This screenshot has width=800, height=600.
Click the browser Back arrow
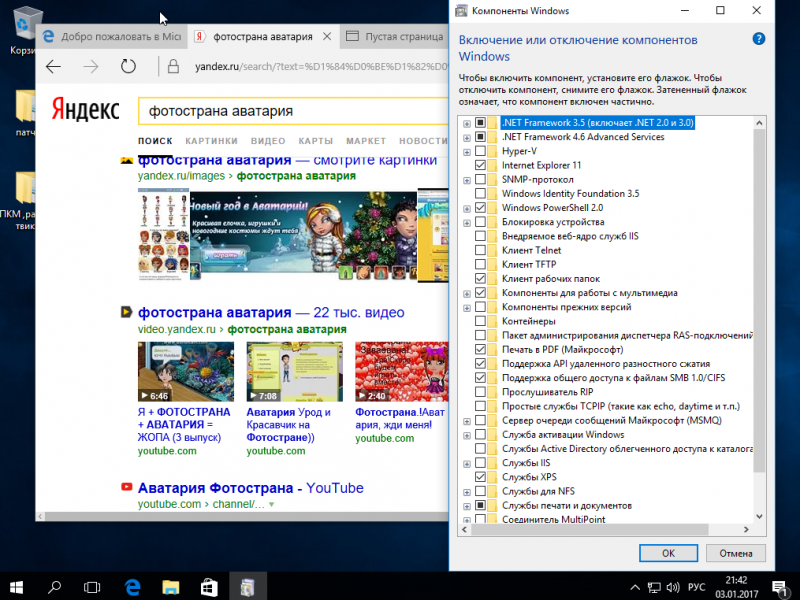[x=53, y=66]
